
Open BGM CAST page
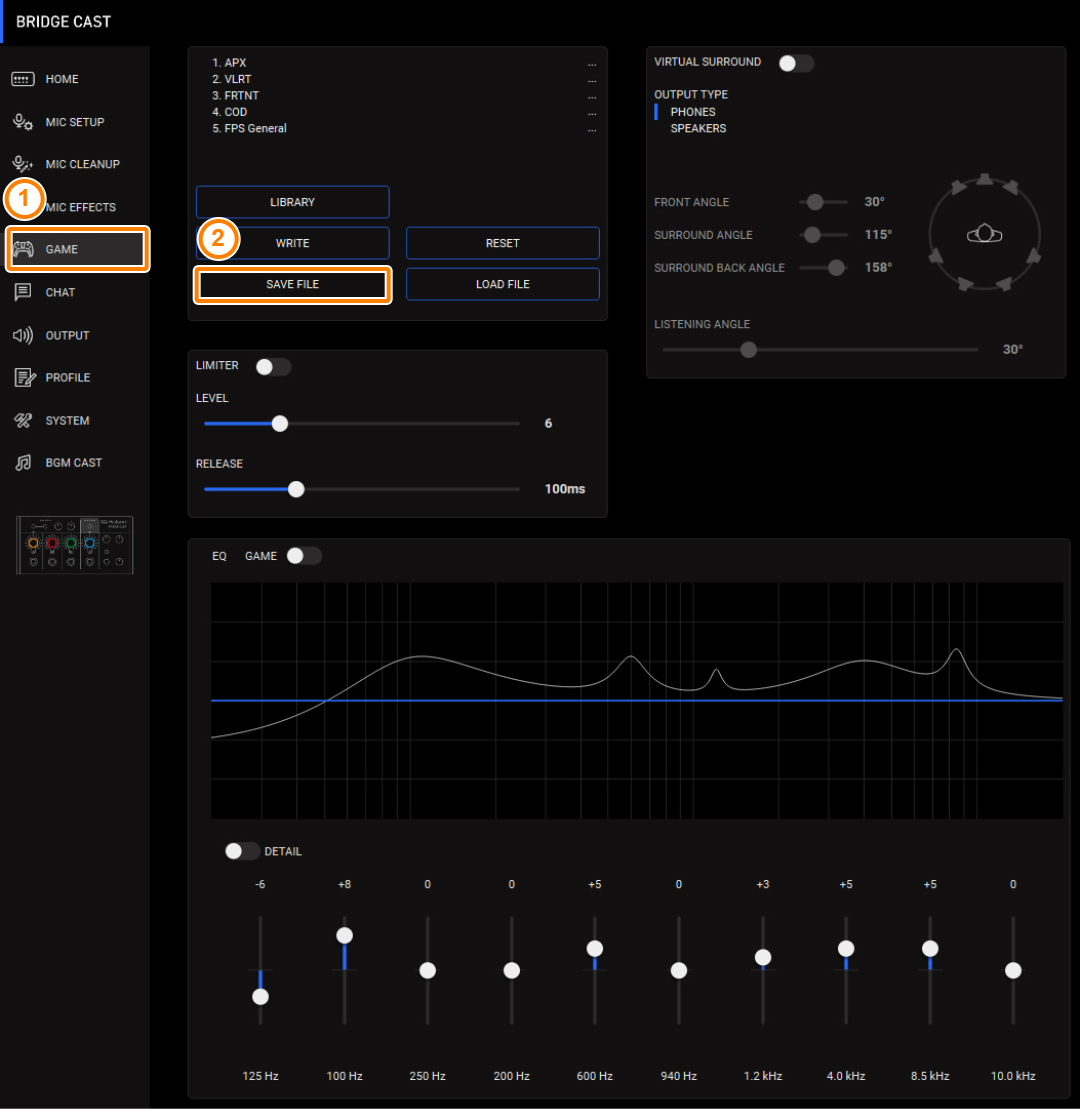click(x=75, y=463)
